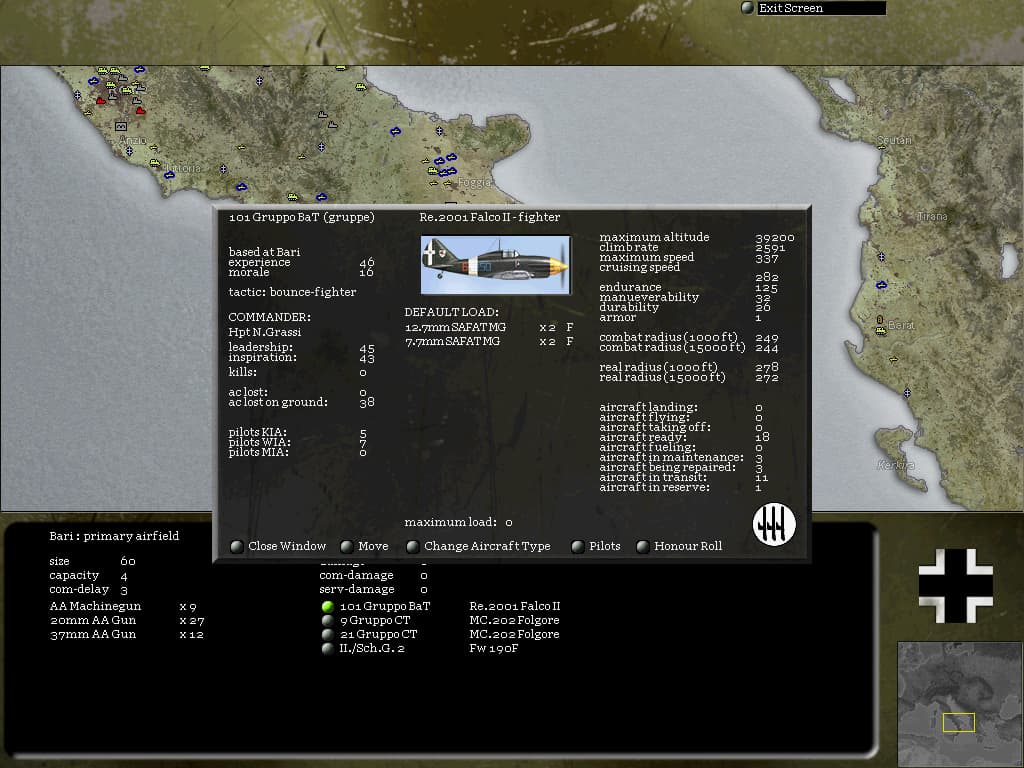Click the Barat label on the map
The image size is (1024, 768).
click(901, 325)
